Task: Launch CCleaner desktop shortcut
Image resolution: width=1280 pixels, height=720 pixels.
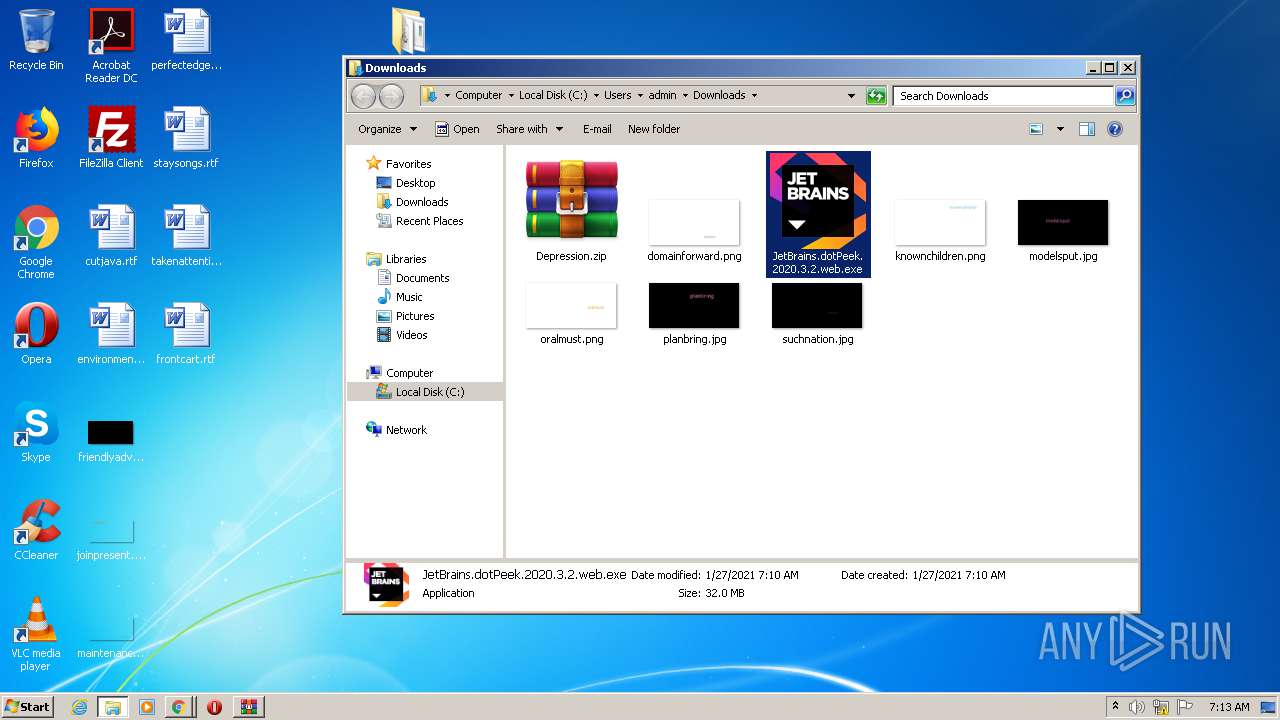Action: click(x=36, y=530)
